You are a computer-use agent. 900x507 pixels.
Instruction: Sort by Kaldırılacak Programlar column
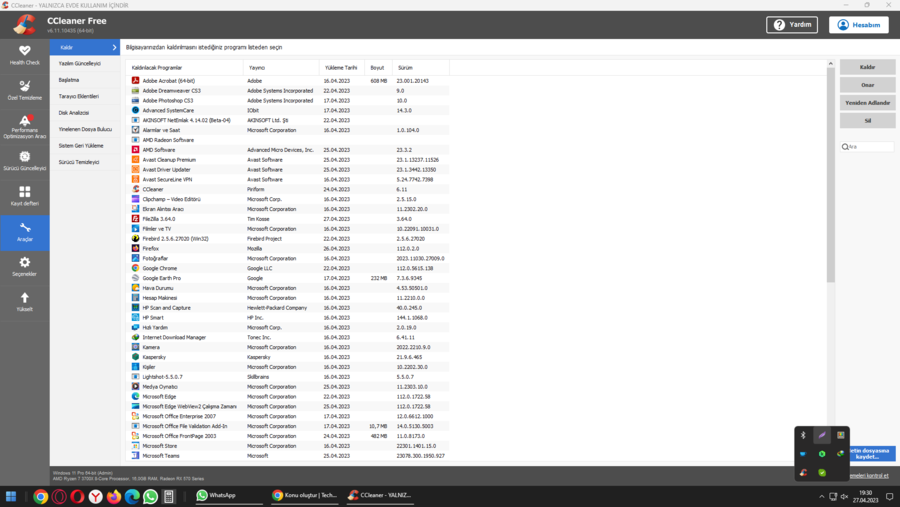(185, 68)
